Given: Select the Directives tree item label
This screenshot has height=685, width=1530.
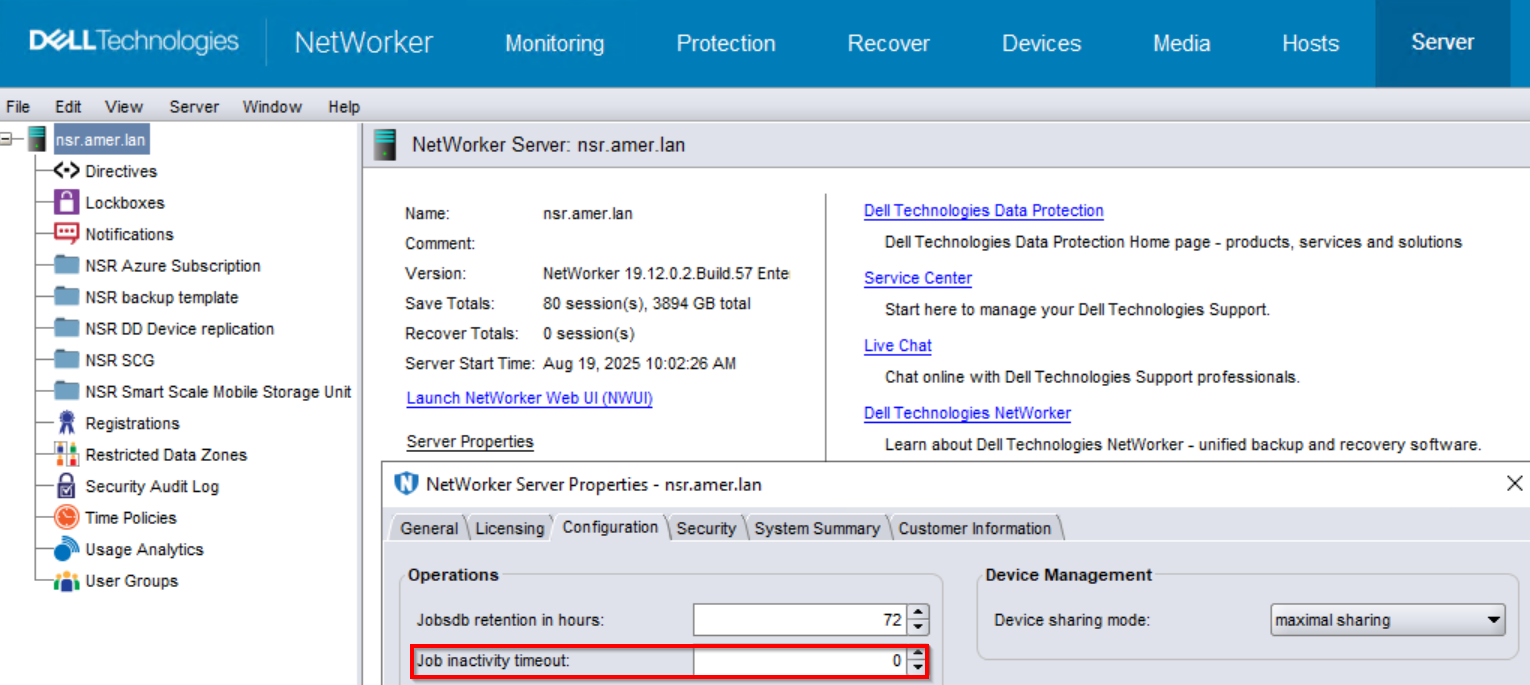Looking at the screenshot, I should (x=121, y=171).
